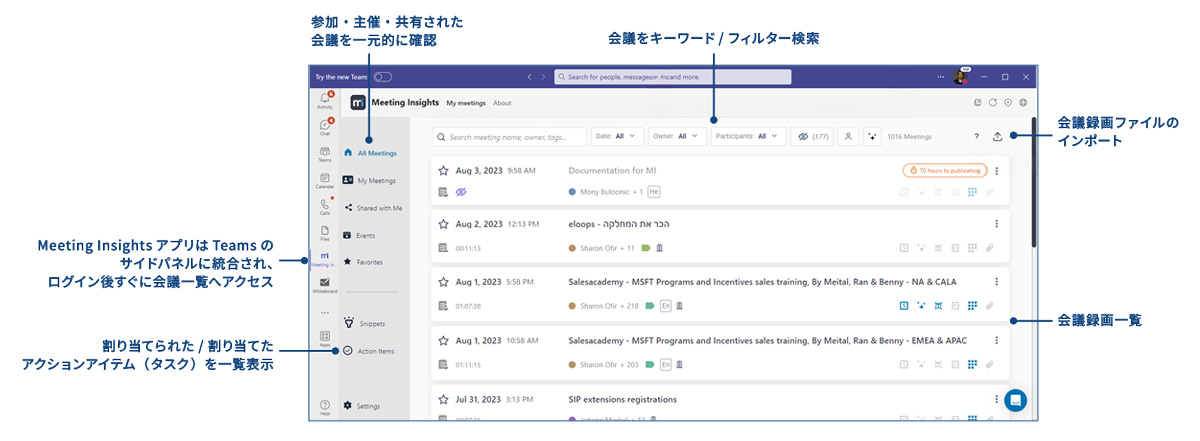Toggle the Try the new Teams switch
Screen dimensions: 1200x441
(x=383, y=76)
